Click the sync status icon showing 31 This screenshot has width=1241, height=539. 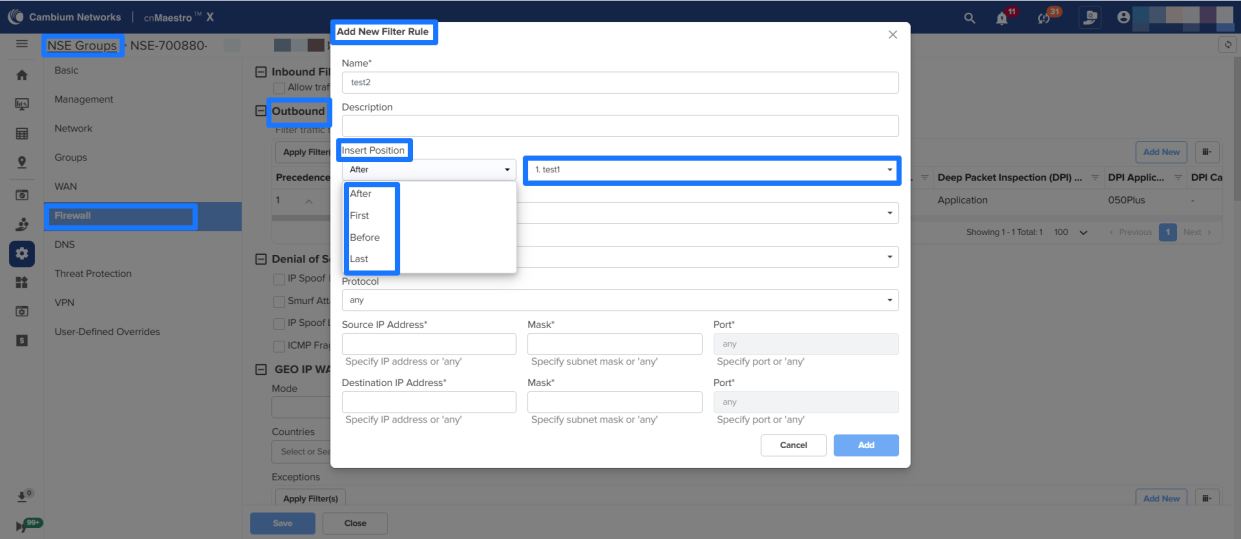(1044, 18)
